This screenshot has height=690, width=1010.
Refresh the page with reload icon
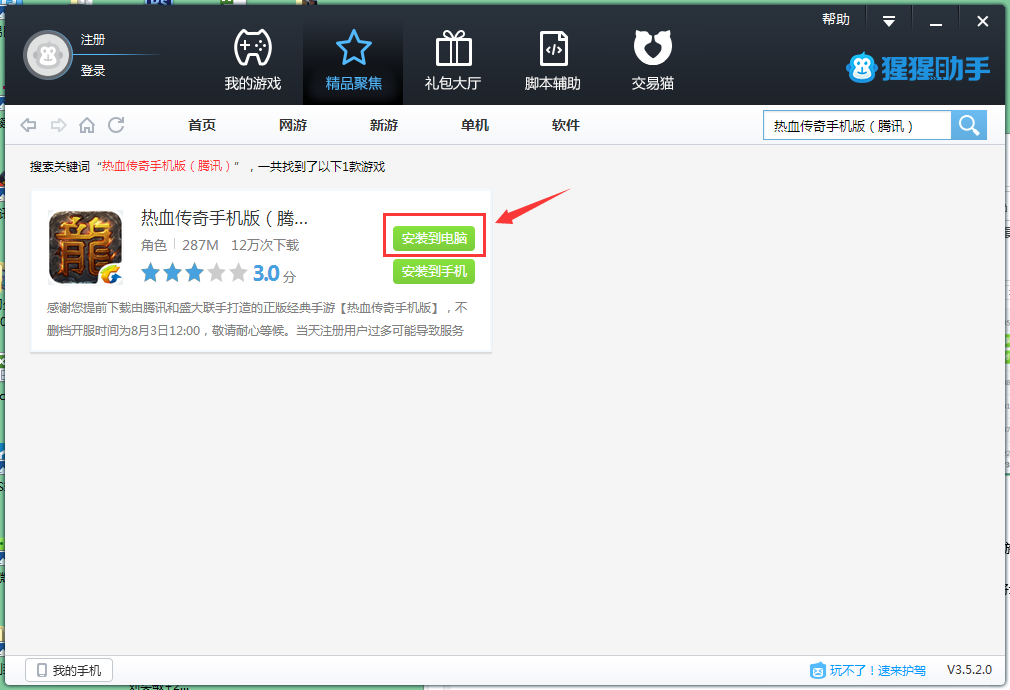116,125
